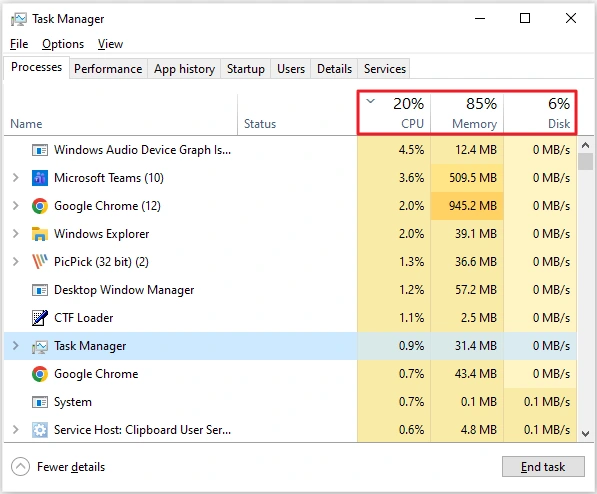The height and width of the screenshot is (494, 597).
Task: Sort by the Memory column header
Action: (x=467, y=113)
